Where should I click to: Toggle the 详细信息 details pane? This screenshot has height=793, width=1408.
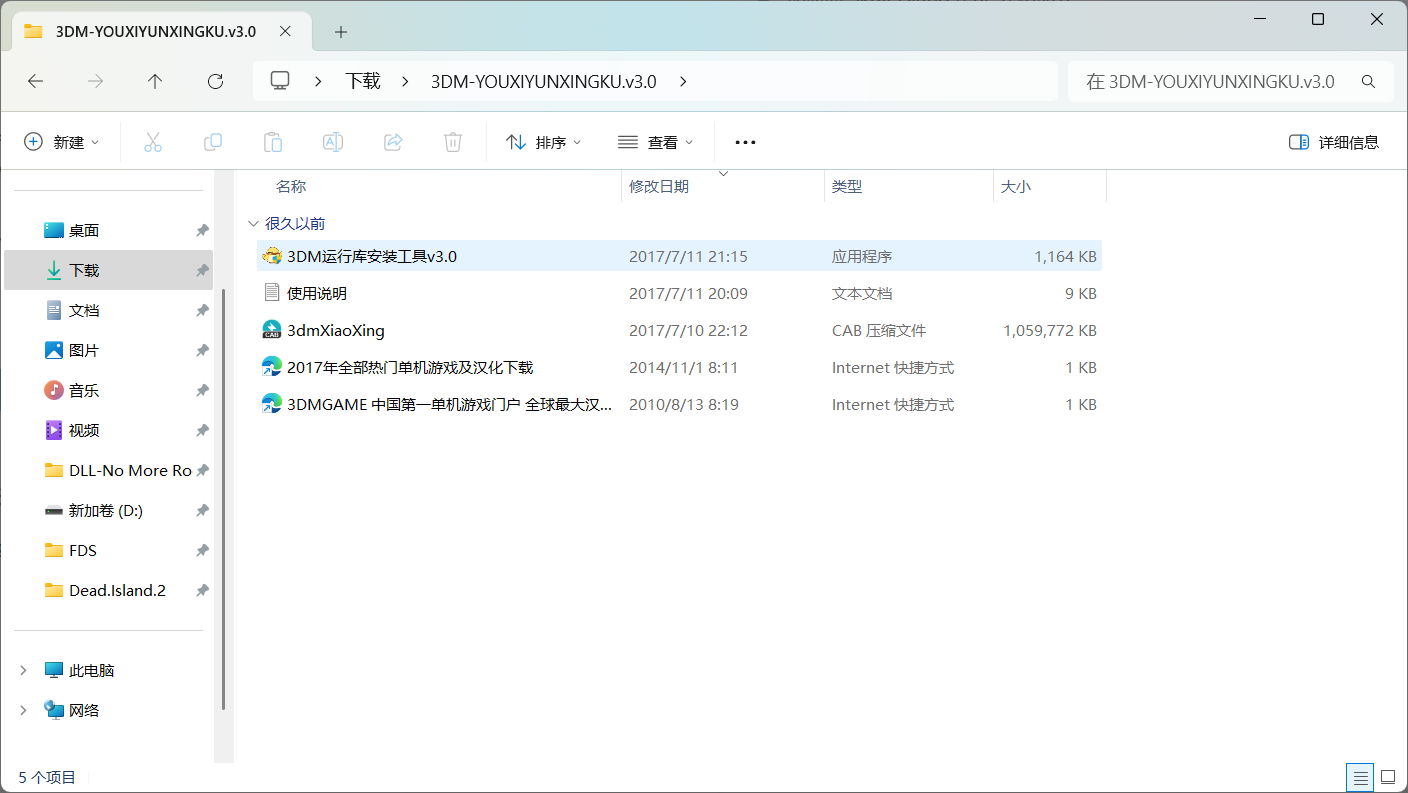tap(1334, 142)
